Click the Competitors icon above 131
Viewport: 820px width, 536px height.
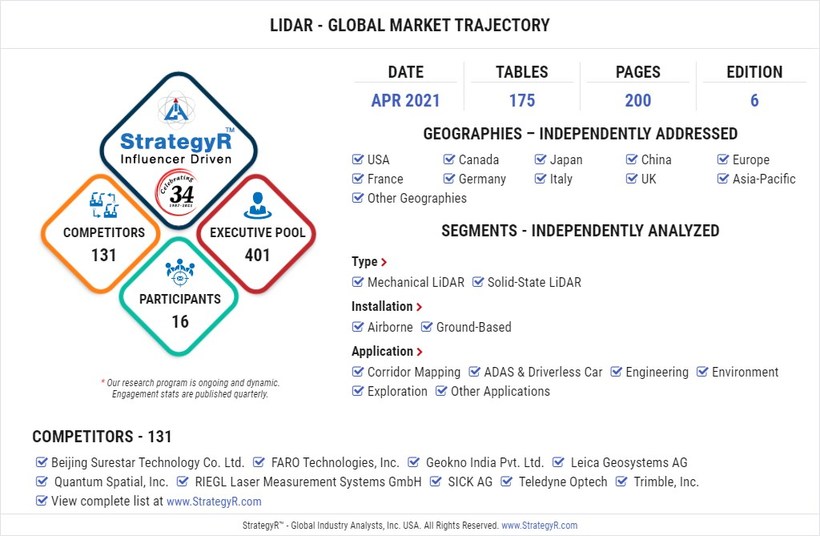click(104, 204)
